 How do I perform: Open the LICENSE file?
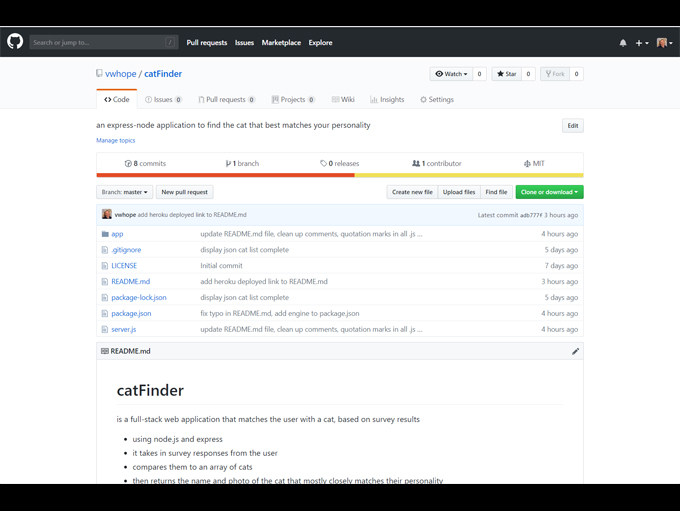click(124, 265)
